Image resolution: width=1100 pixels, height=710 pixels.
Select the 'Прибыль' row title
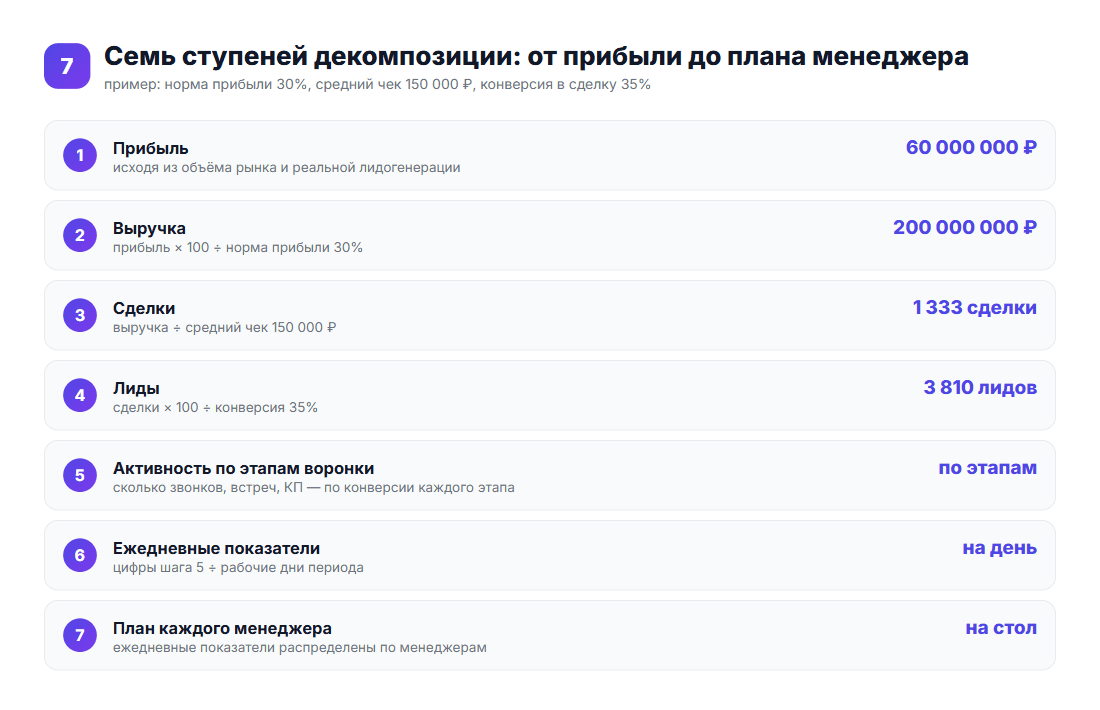point(151,149)
